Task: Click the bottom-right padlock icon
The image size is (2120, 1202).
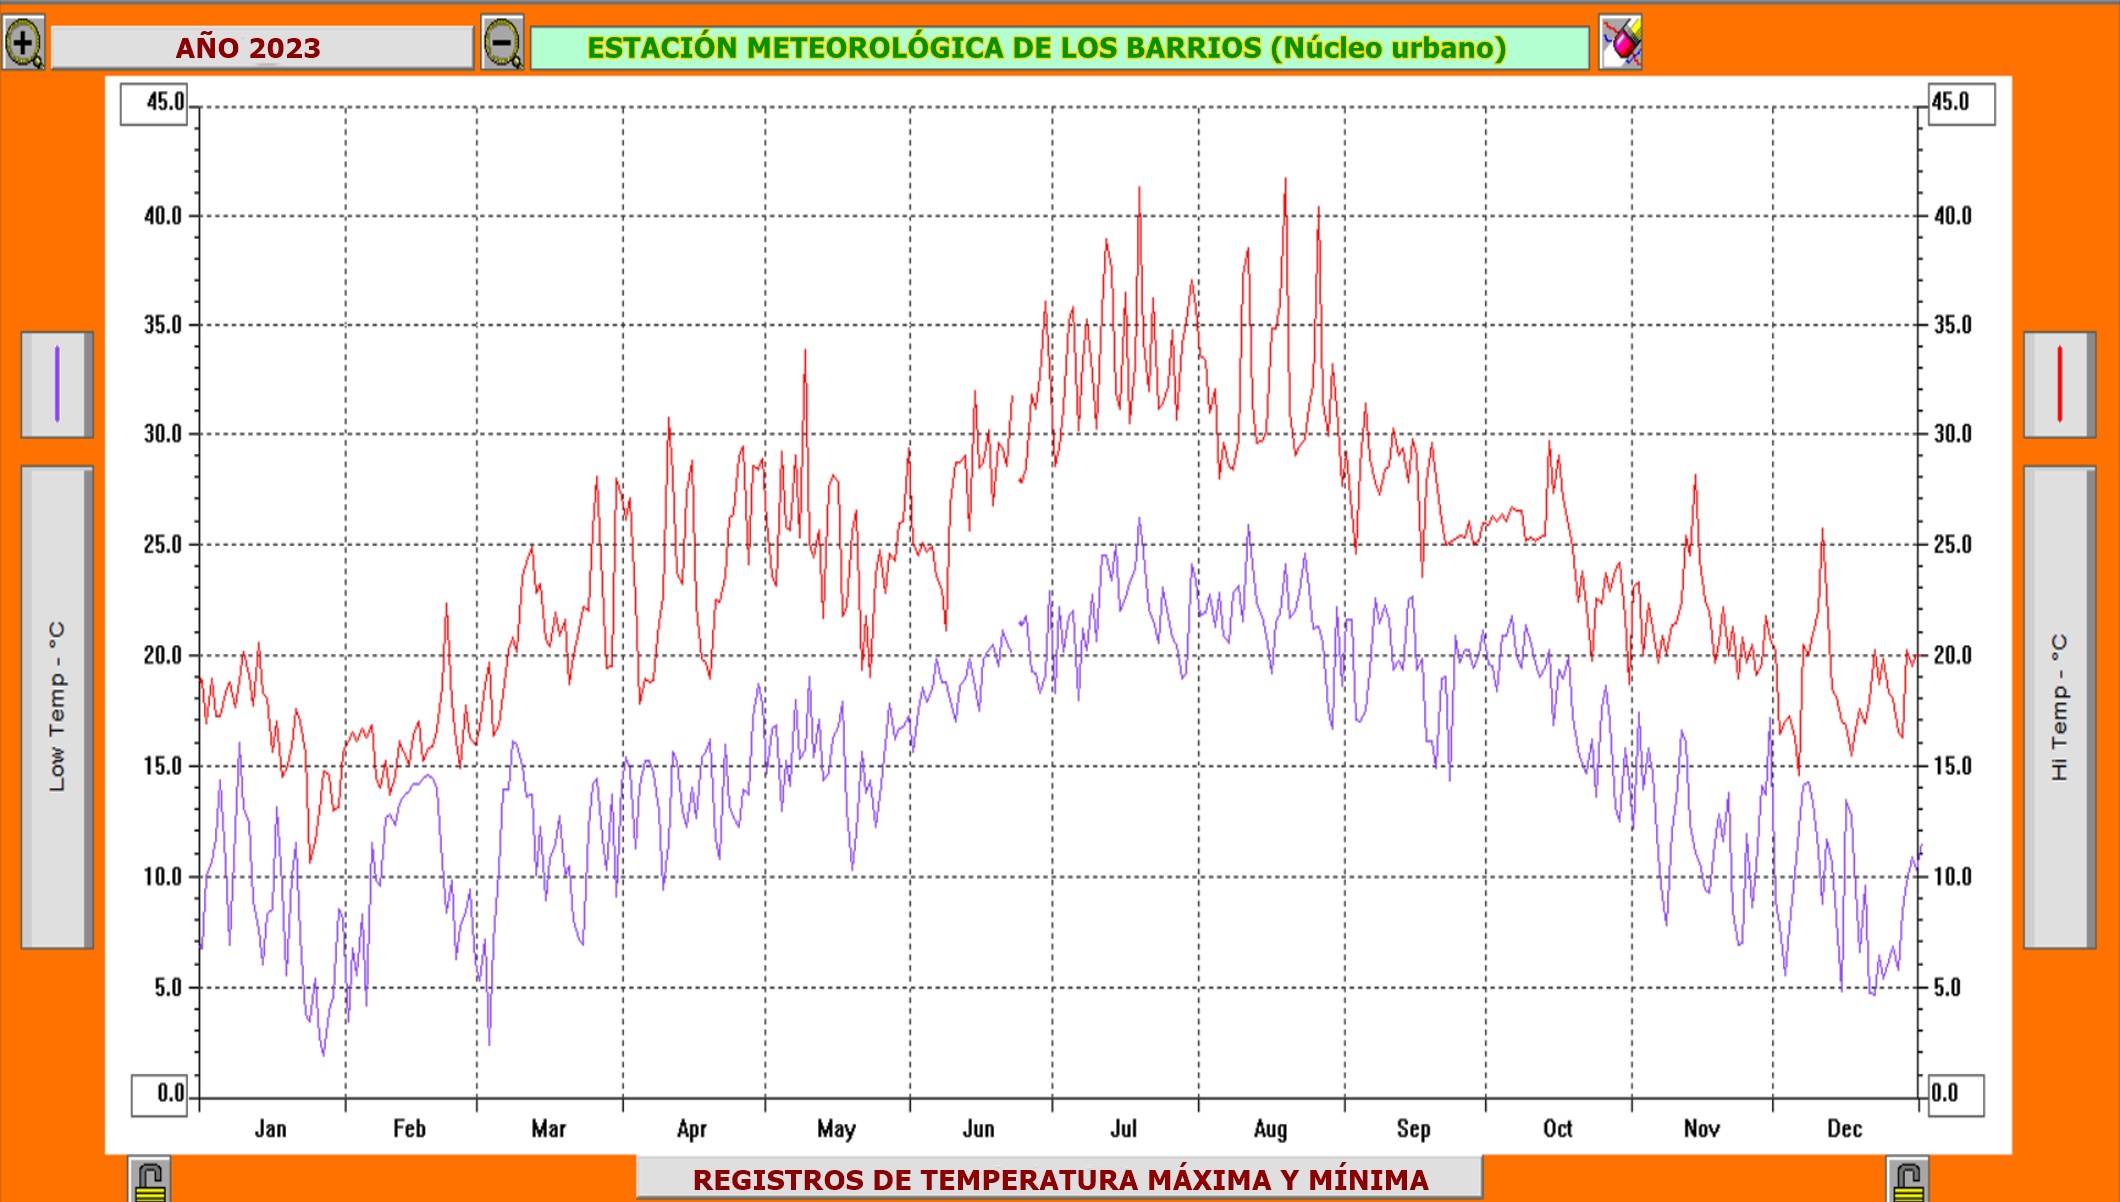Action: 1907,1180
